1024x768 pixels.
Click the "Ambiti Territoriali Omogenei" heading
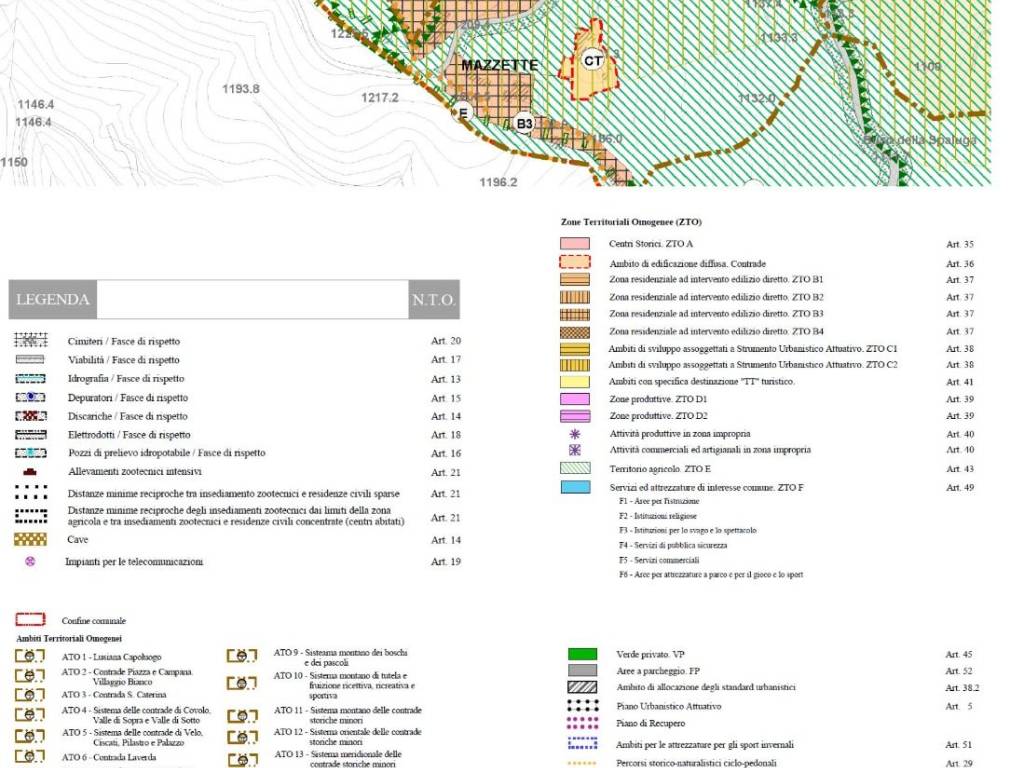tap(69, 638)
